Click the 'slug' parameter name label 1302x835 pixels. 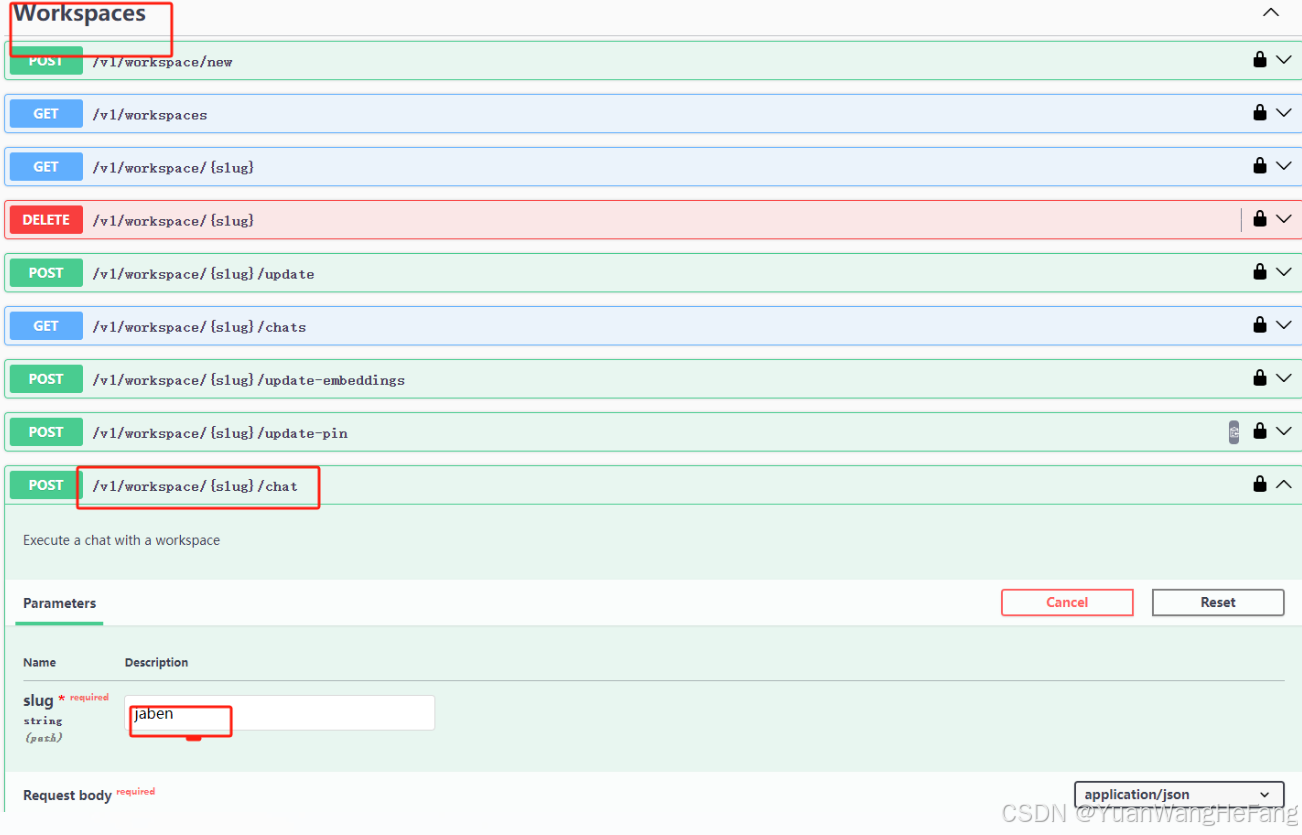(x=38, y=701)
